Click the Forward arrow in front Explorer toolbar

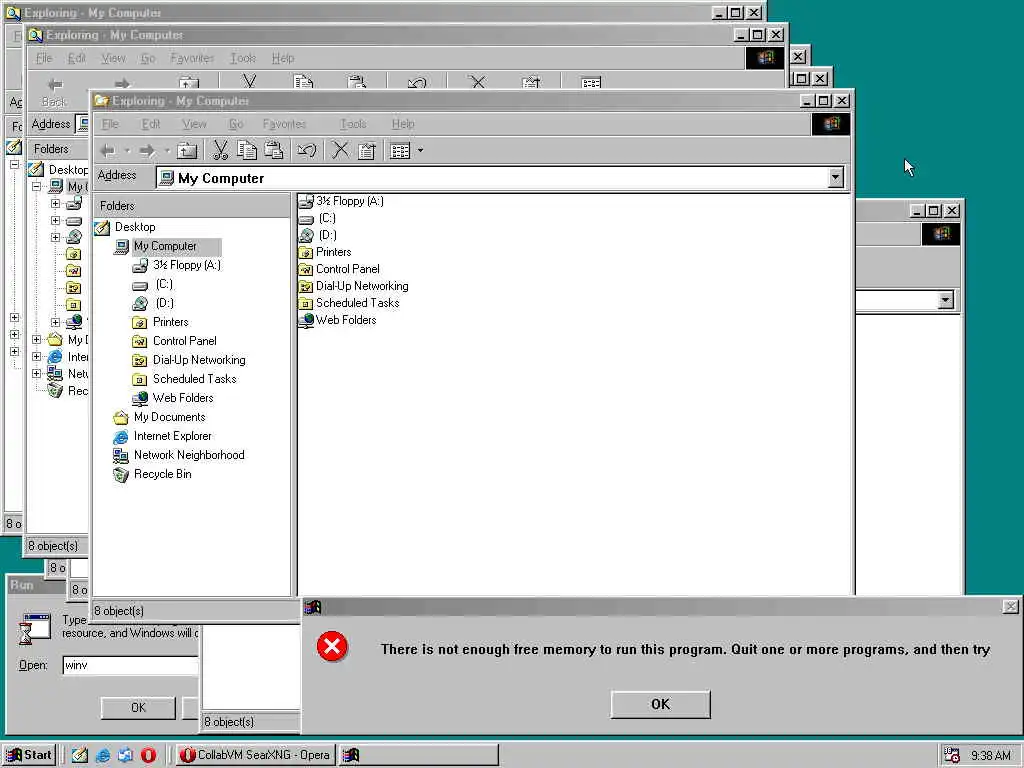pyautogui.click(x=147, y=151)
